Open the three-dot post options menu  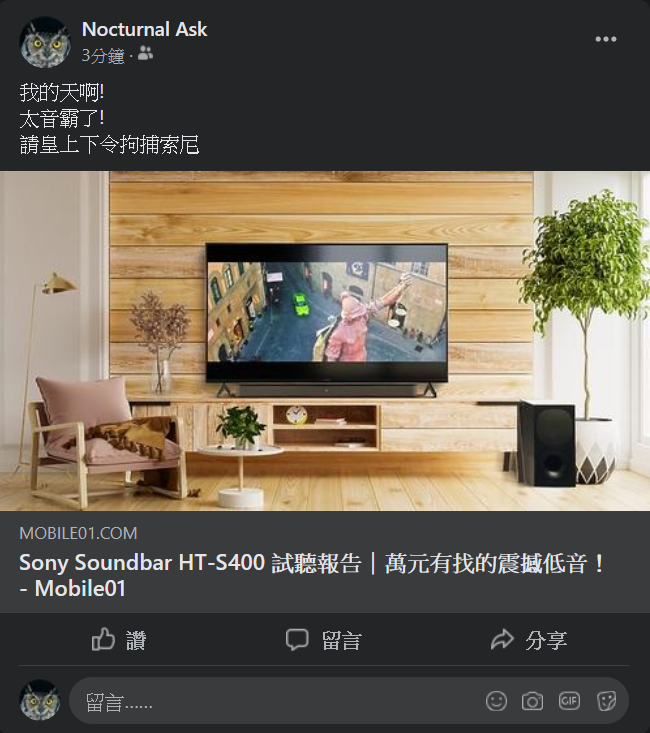pyautogui.click(x=606, y=39)
